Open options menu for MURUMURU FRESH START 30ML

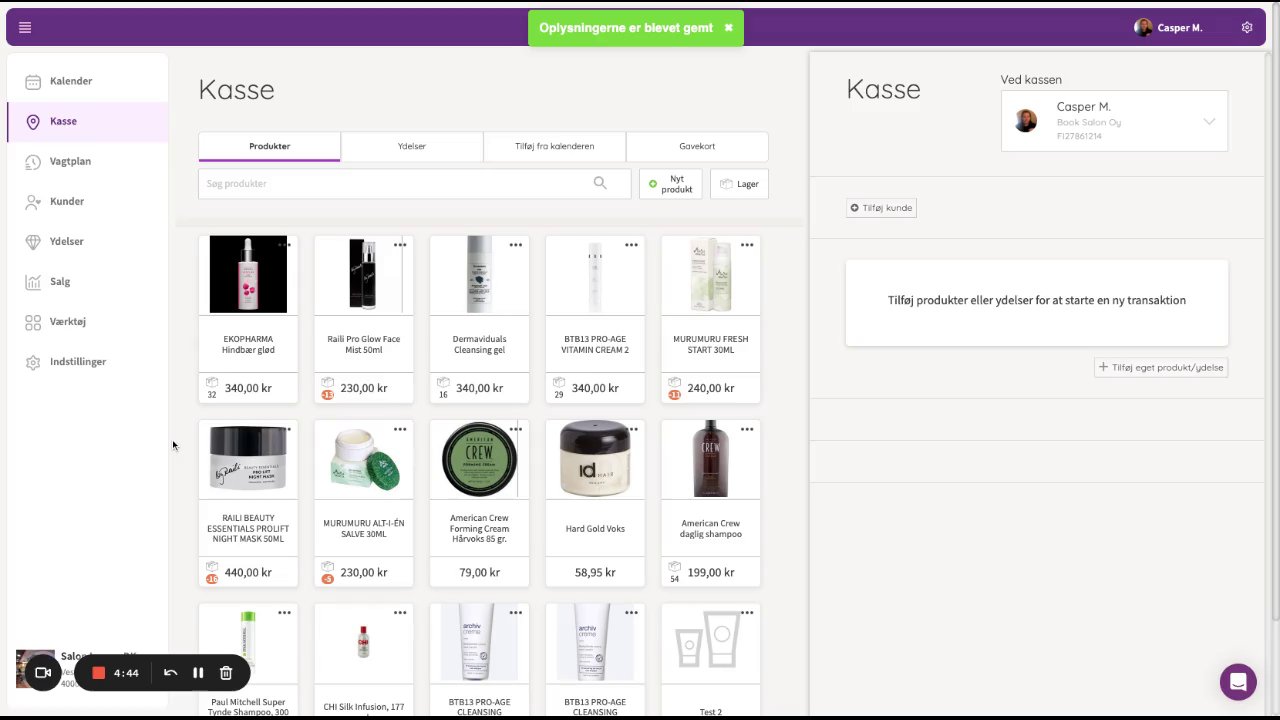pyautogui.click(x=747, y=245)
